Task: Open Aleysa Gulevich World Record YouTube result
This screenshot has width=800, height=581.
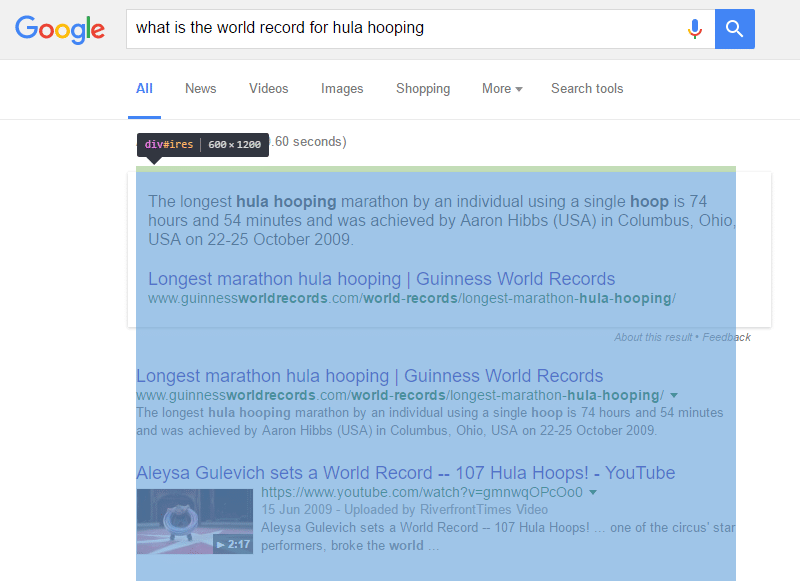Action: click(406, 473)
